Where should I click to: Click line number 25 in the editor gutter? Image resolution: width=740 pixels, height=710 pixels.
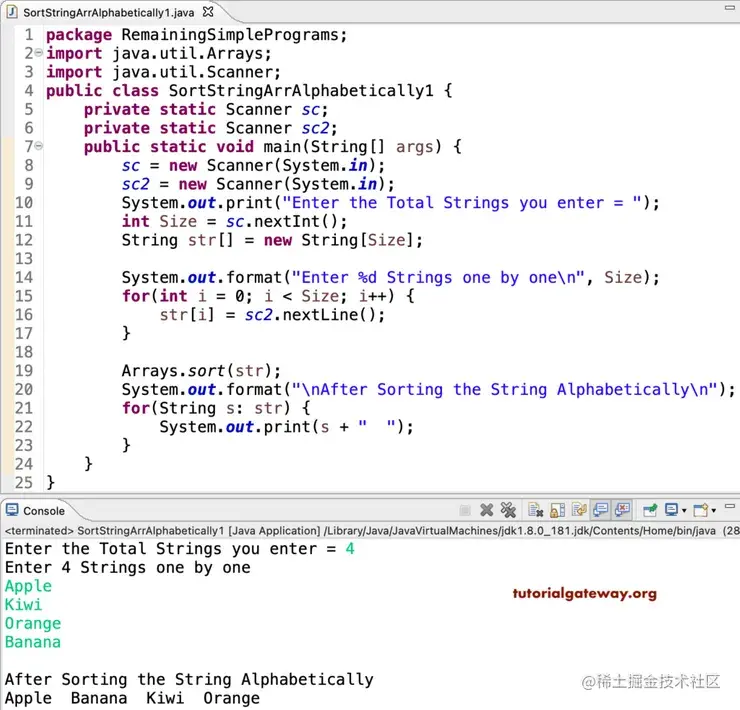click(x=24, y=483)
